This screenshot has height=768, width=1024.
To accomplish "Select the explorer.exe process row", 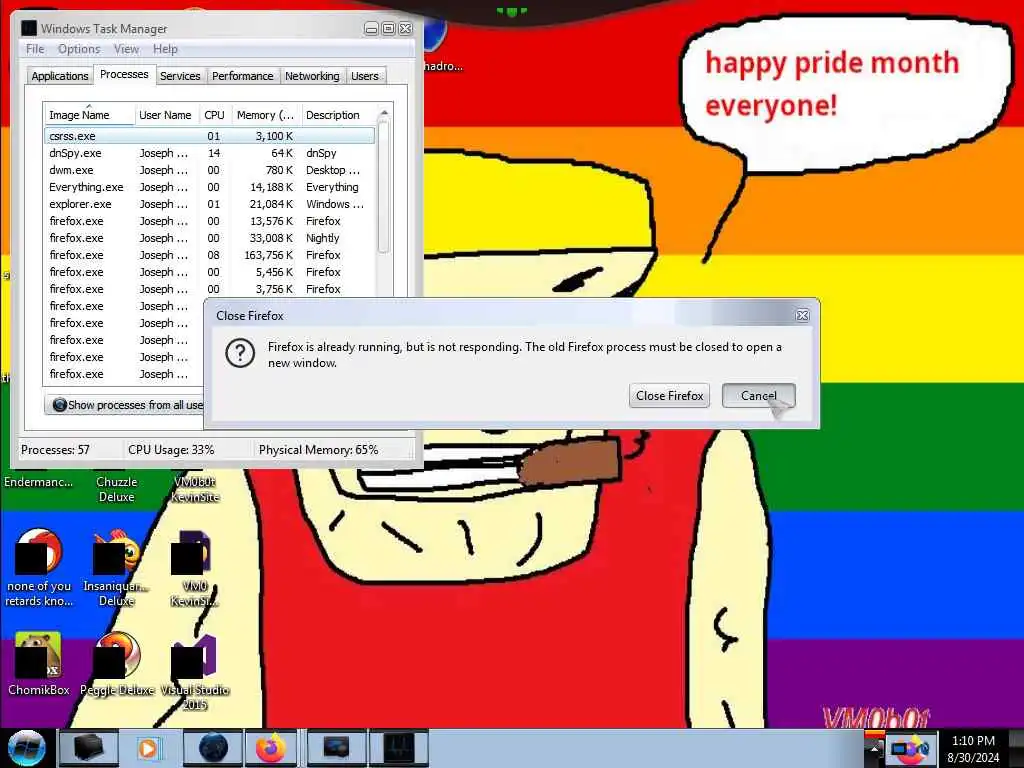I will click(210, 204).
